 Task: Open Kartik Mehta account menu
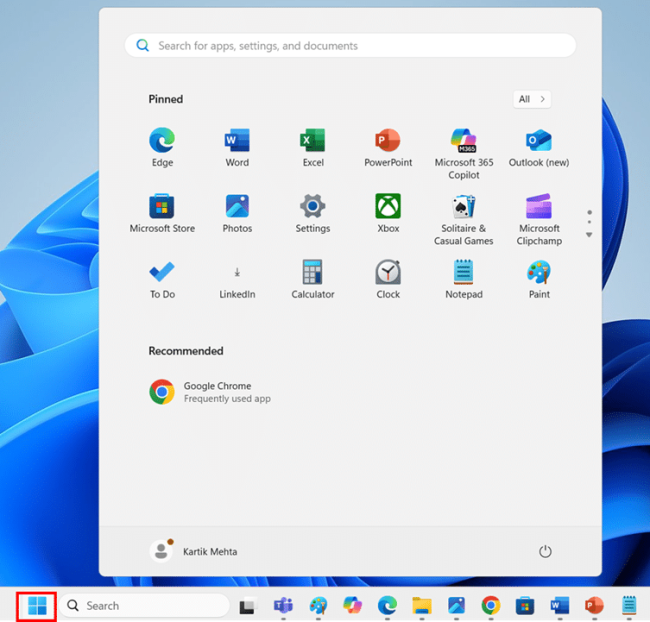pyautogui.click(x=194, y=552)
